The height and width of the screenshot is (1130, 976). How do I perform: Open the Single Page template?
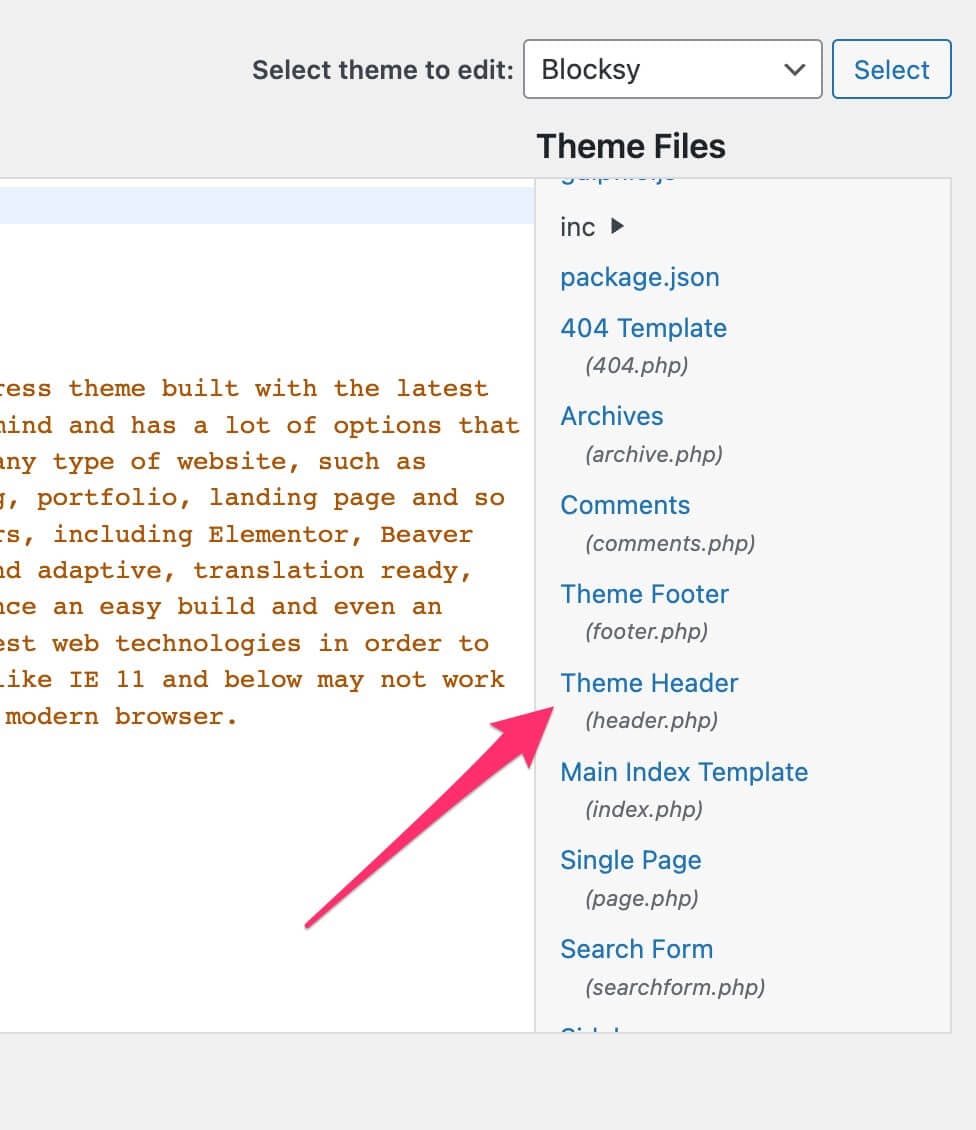click(x=630, y=860)
